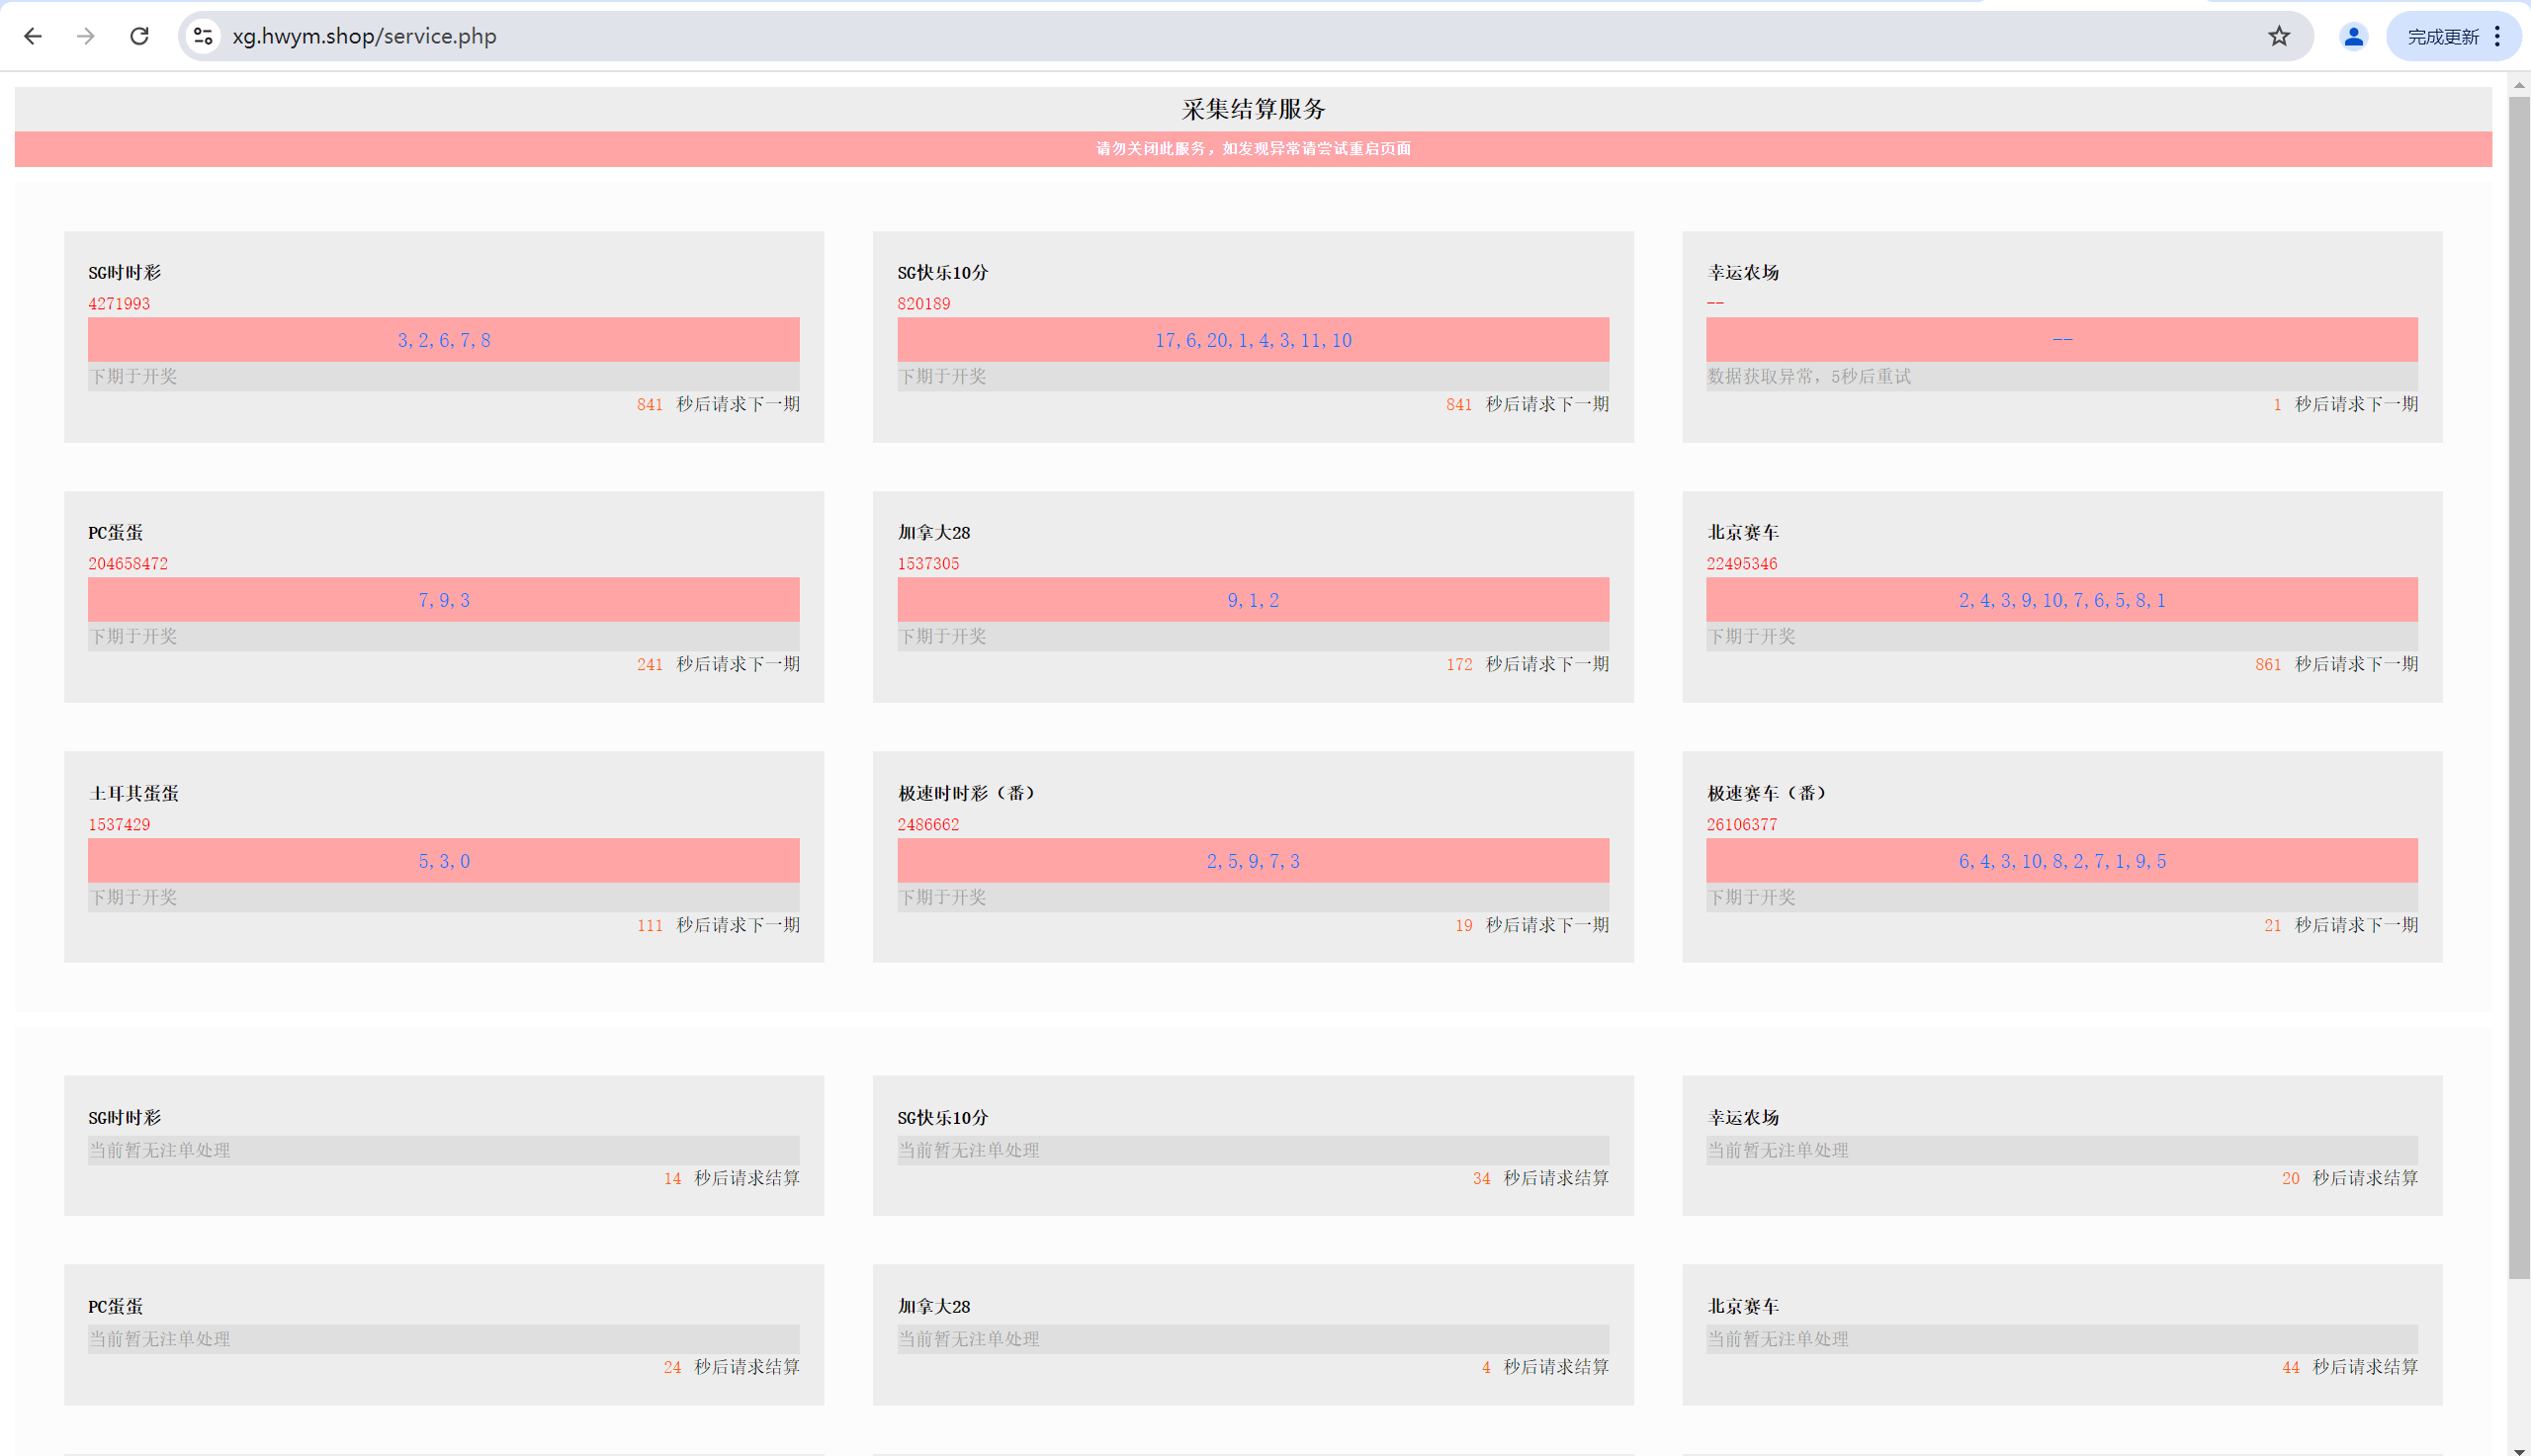The width and height of the screenshot is (2531, 1456).
Task: Click the 19 countdown in 极速时时彩（番） card
Action: [1463, 926]
